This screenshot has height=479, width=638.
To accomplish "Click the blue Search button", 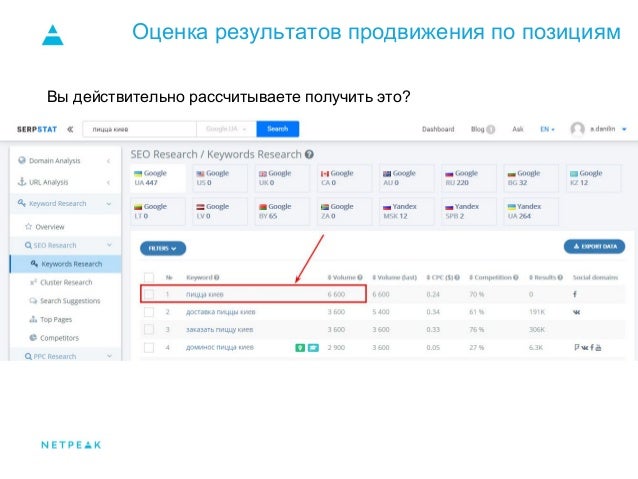I will pyautogui.click(x=277, y=129).
